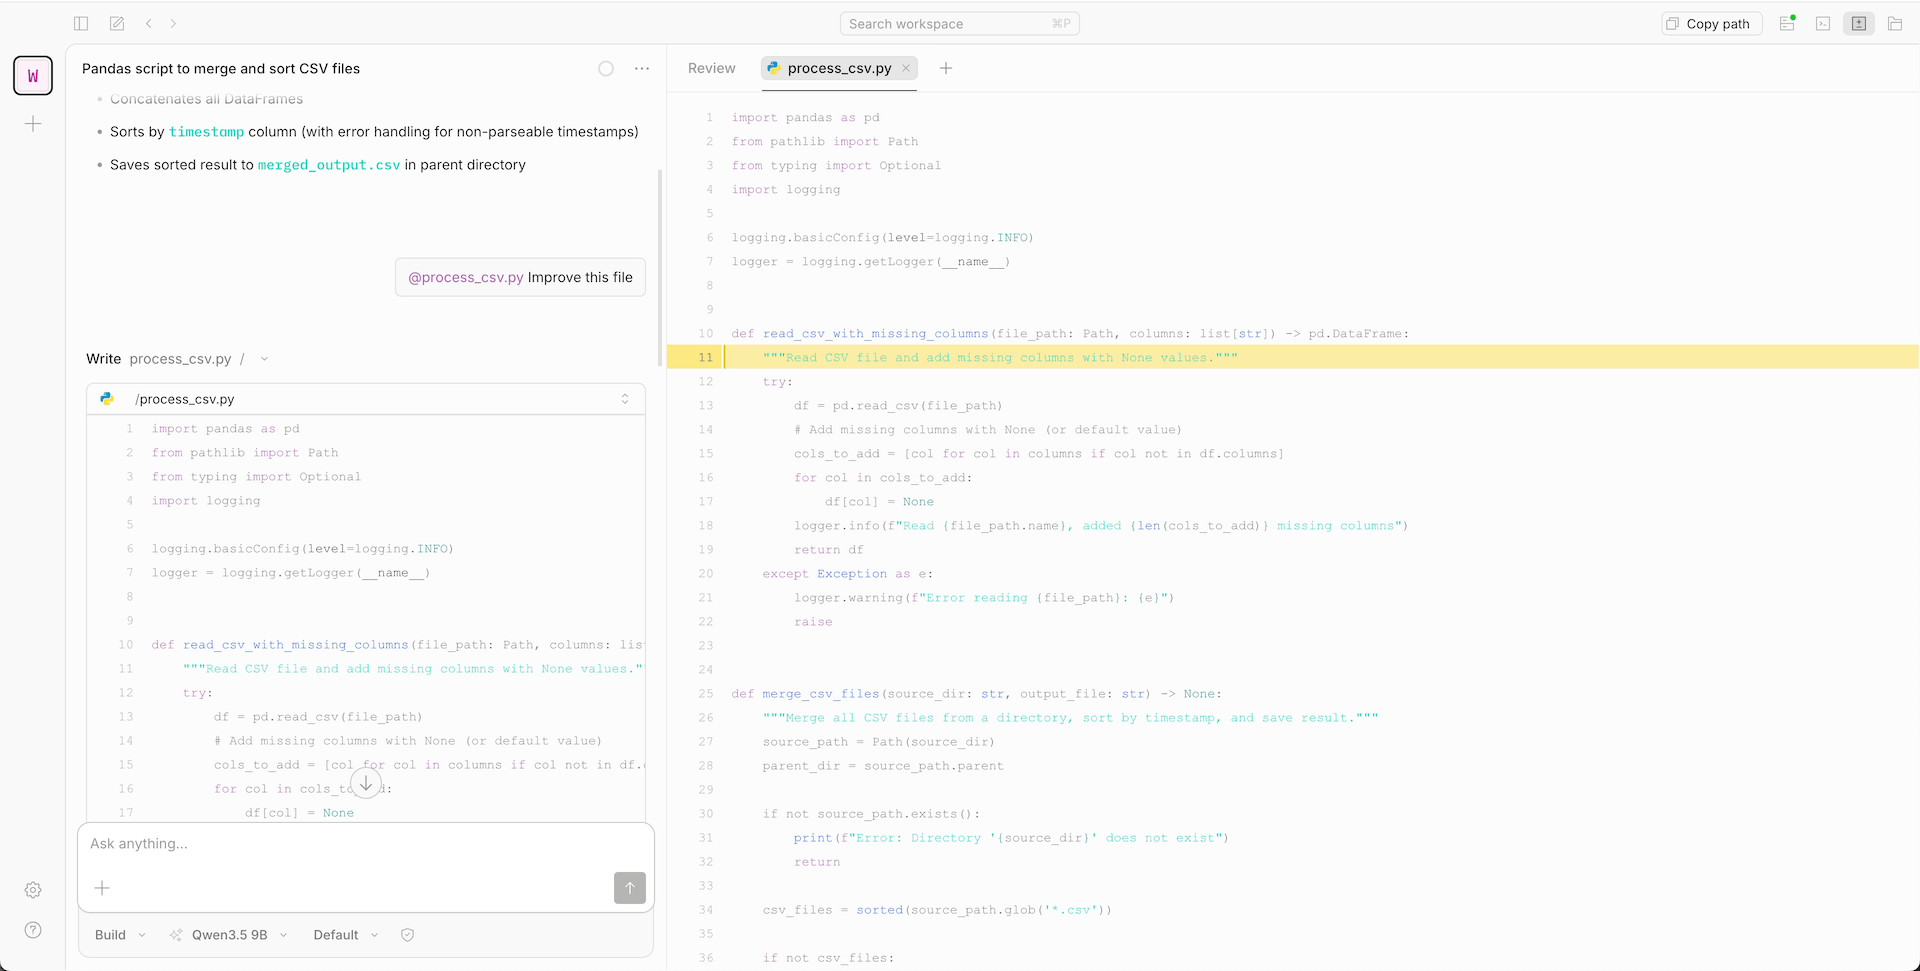This screenshot has width=1920, height=971.
Task: Toggle the left sidebar panel icon
Action: point(81,23)
